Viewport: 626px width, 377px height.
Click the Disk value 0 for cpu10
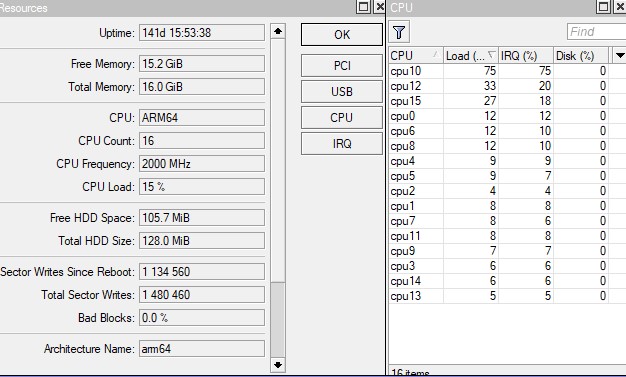603,71
